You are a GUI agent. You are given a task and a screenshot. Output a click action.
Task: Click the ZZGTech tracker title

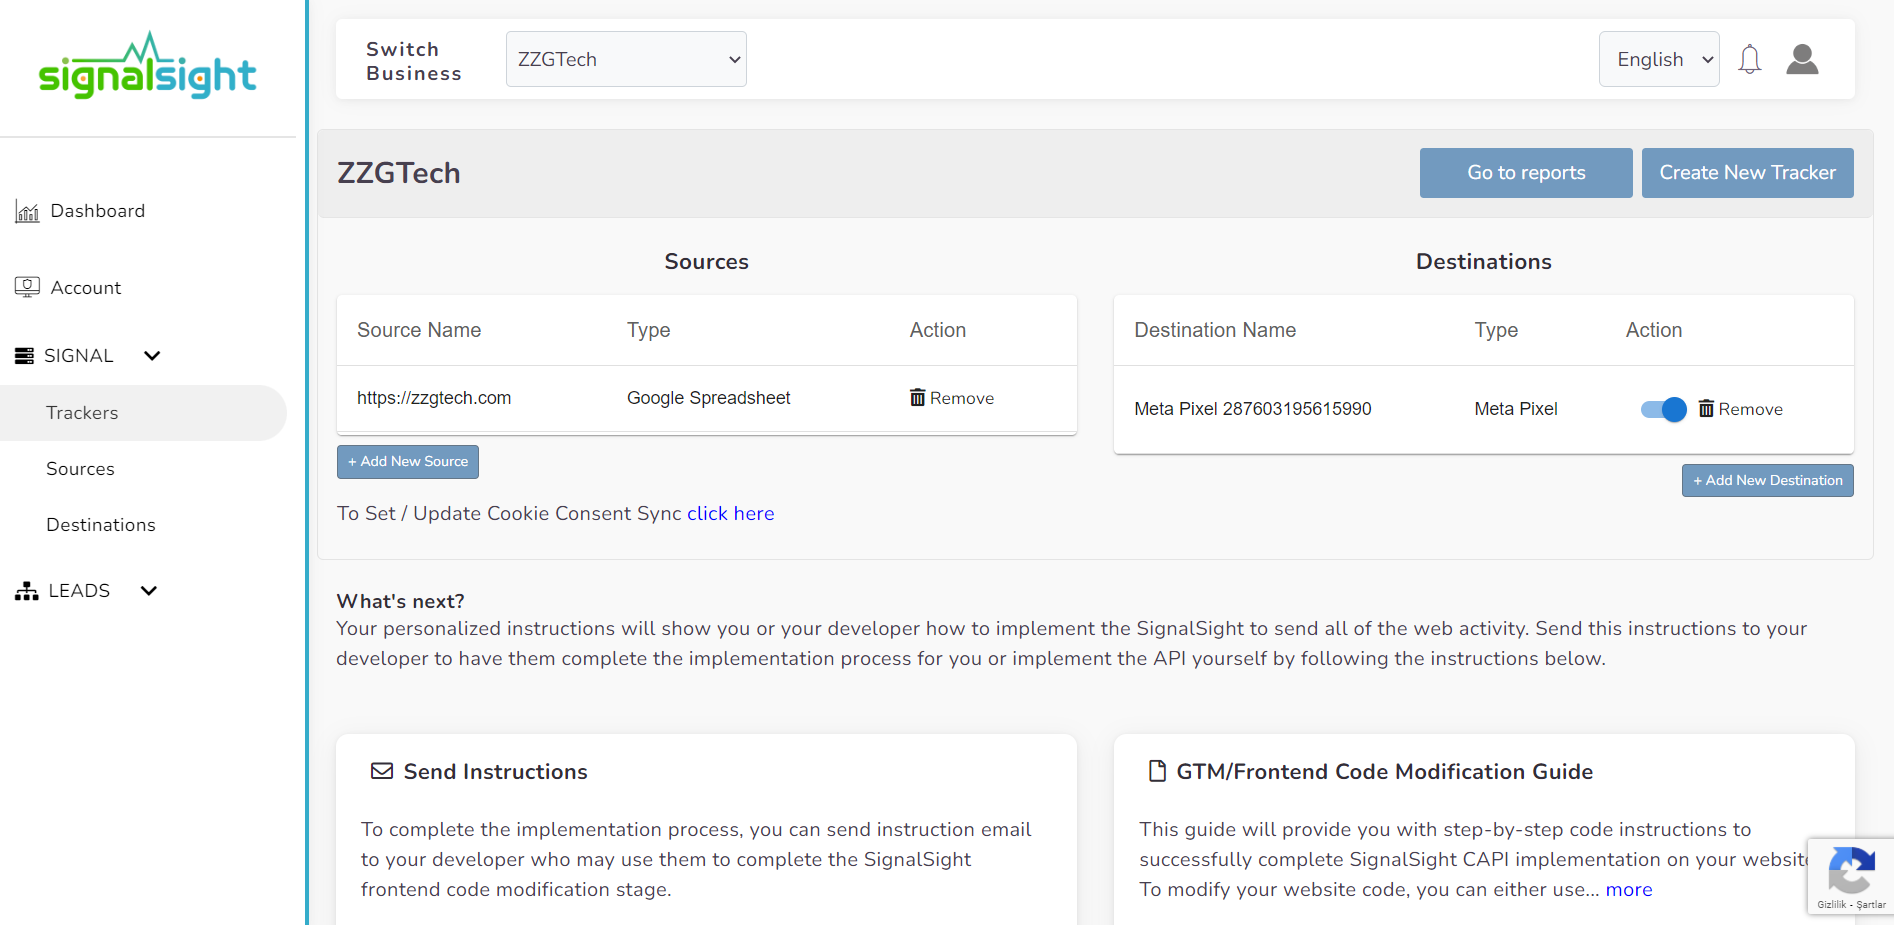399,173
